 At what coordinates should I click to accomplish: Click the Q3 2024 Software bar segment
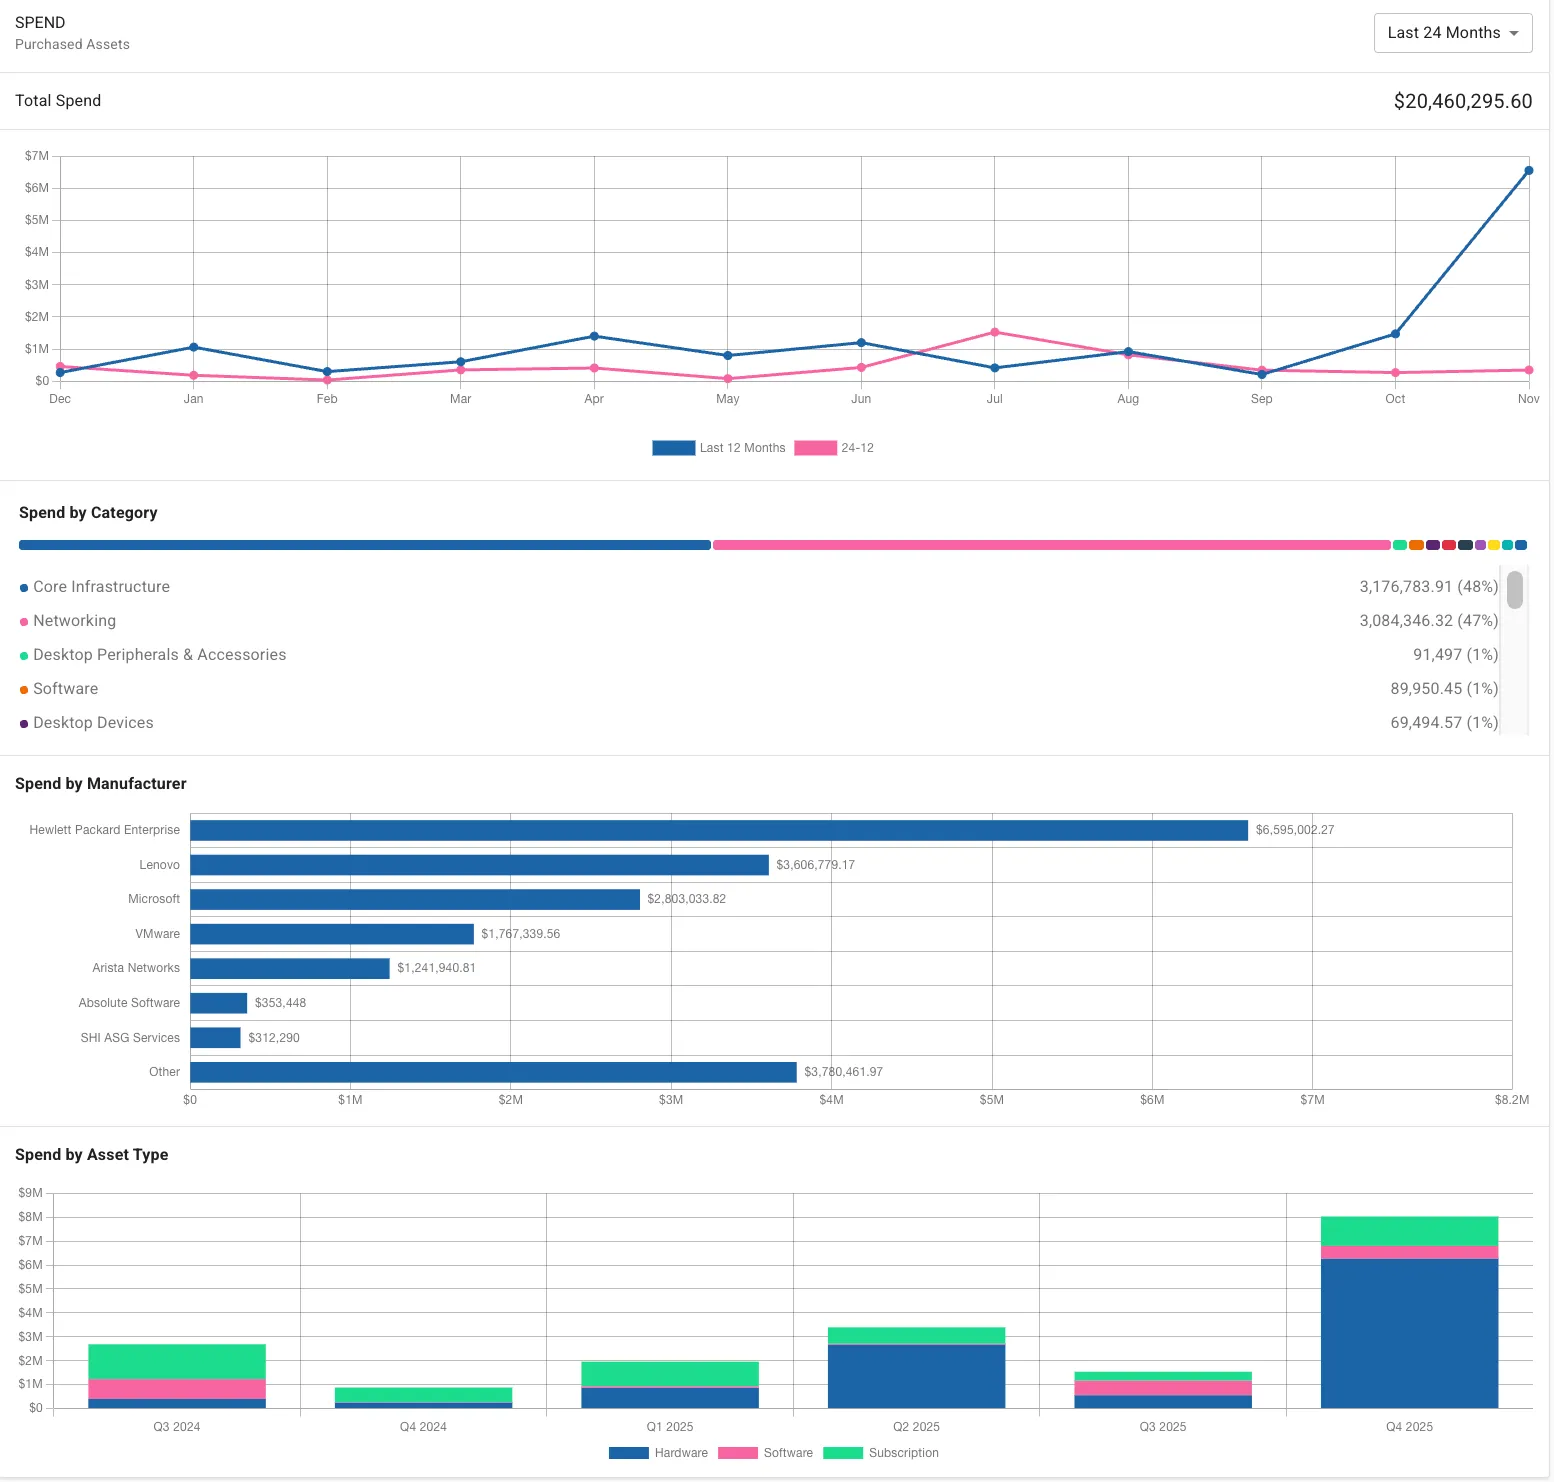point(177,1389)
